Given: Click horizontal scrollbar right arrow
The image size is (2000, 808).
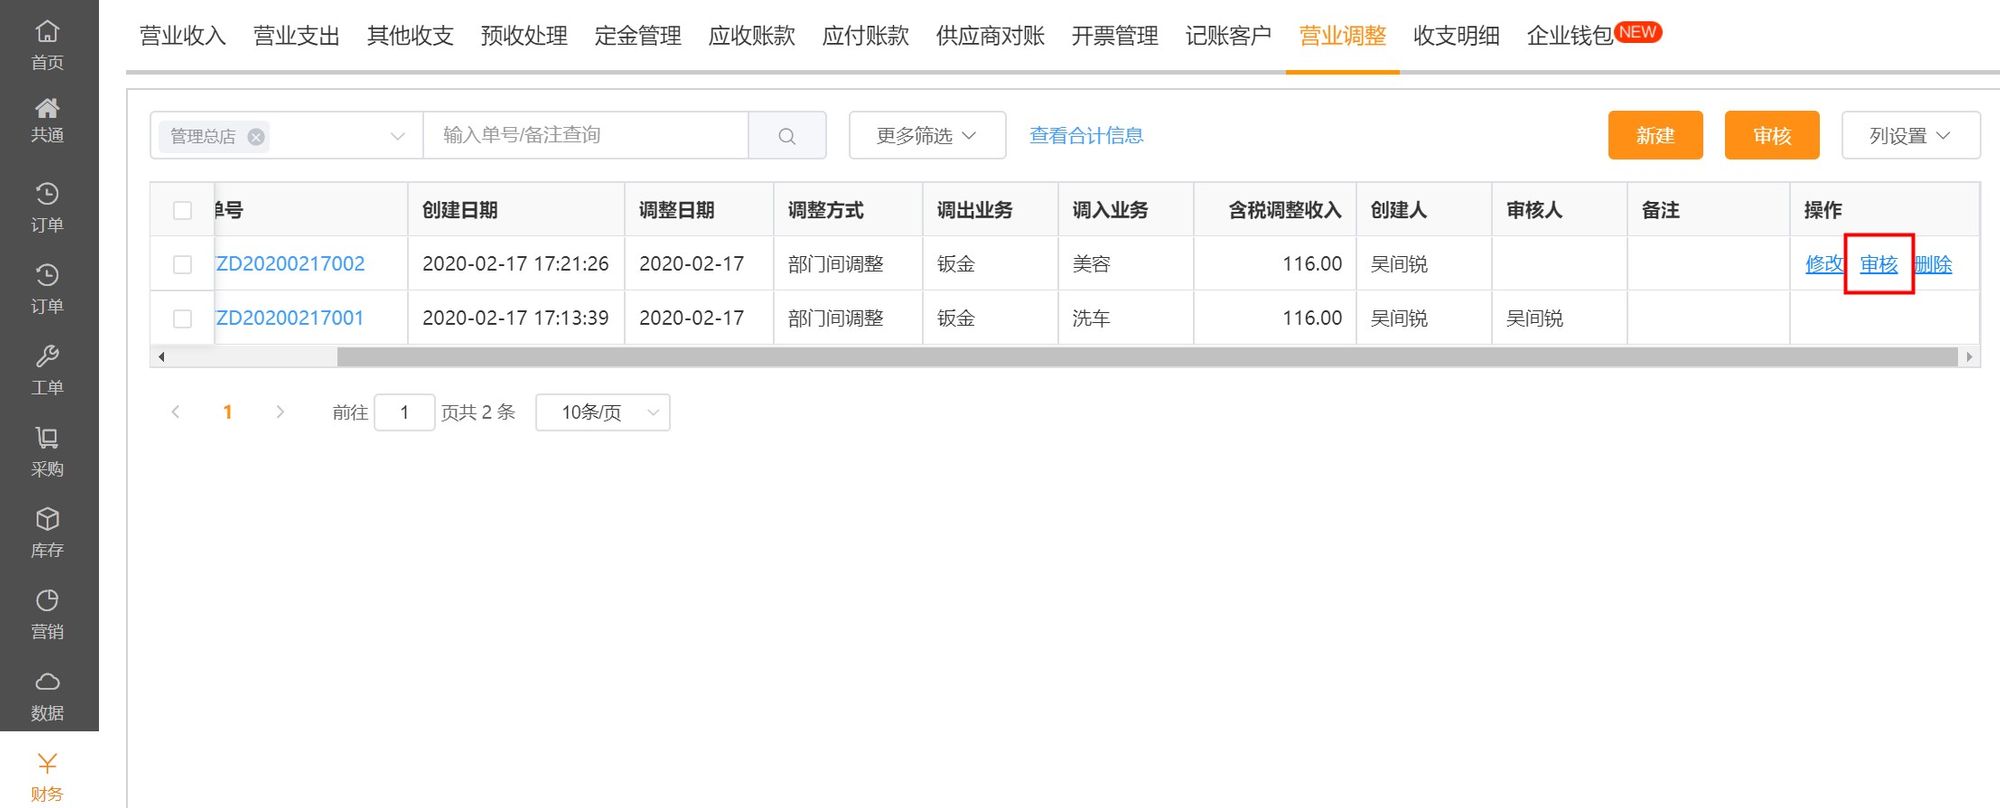Looking at the screenshot, I should 1970,357.
